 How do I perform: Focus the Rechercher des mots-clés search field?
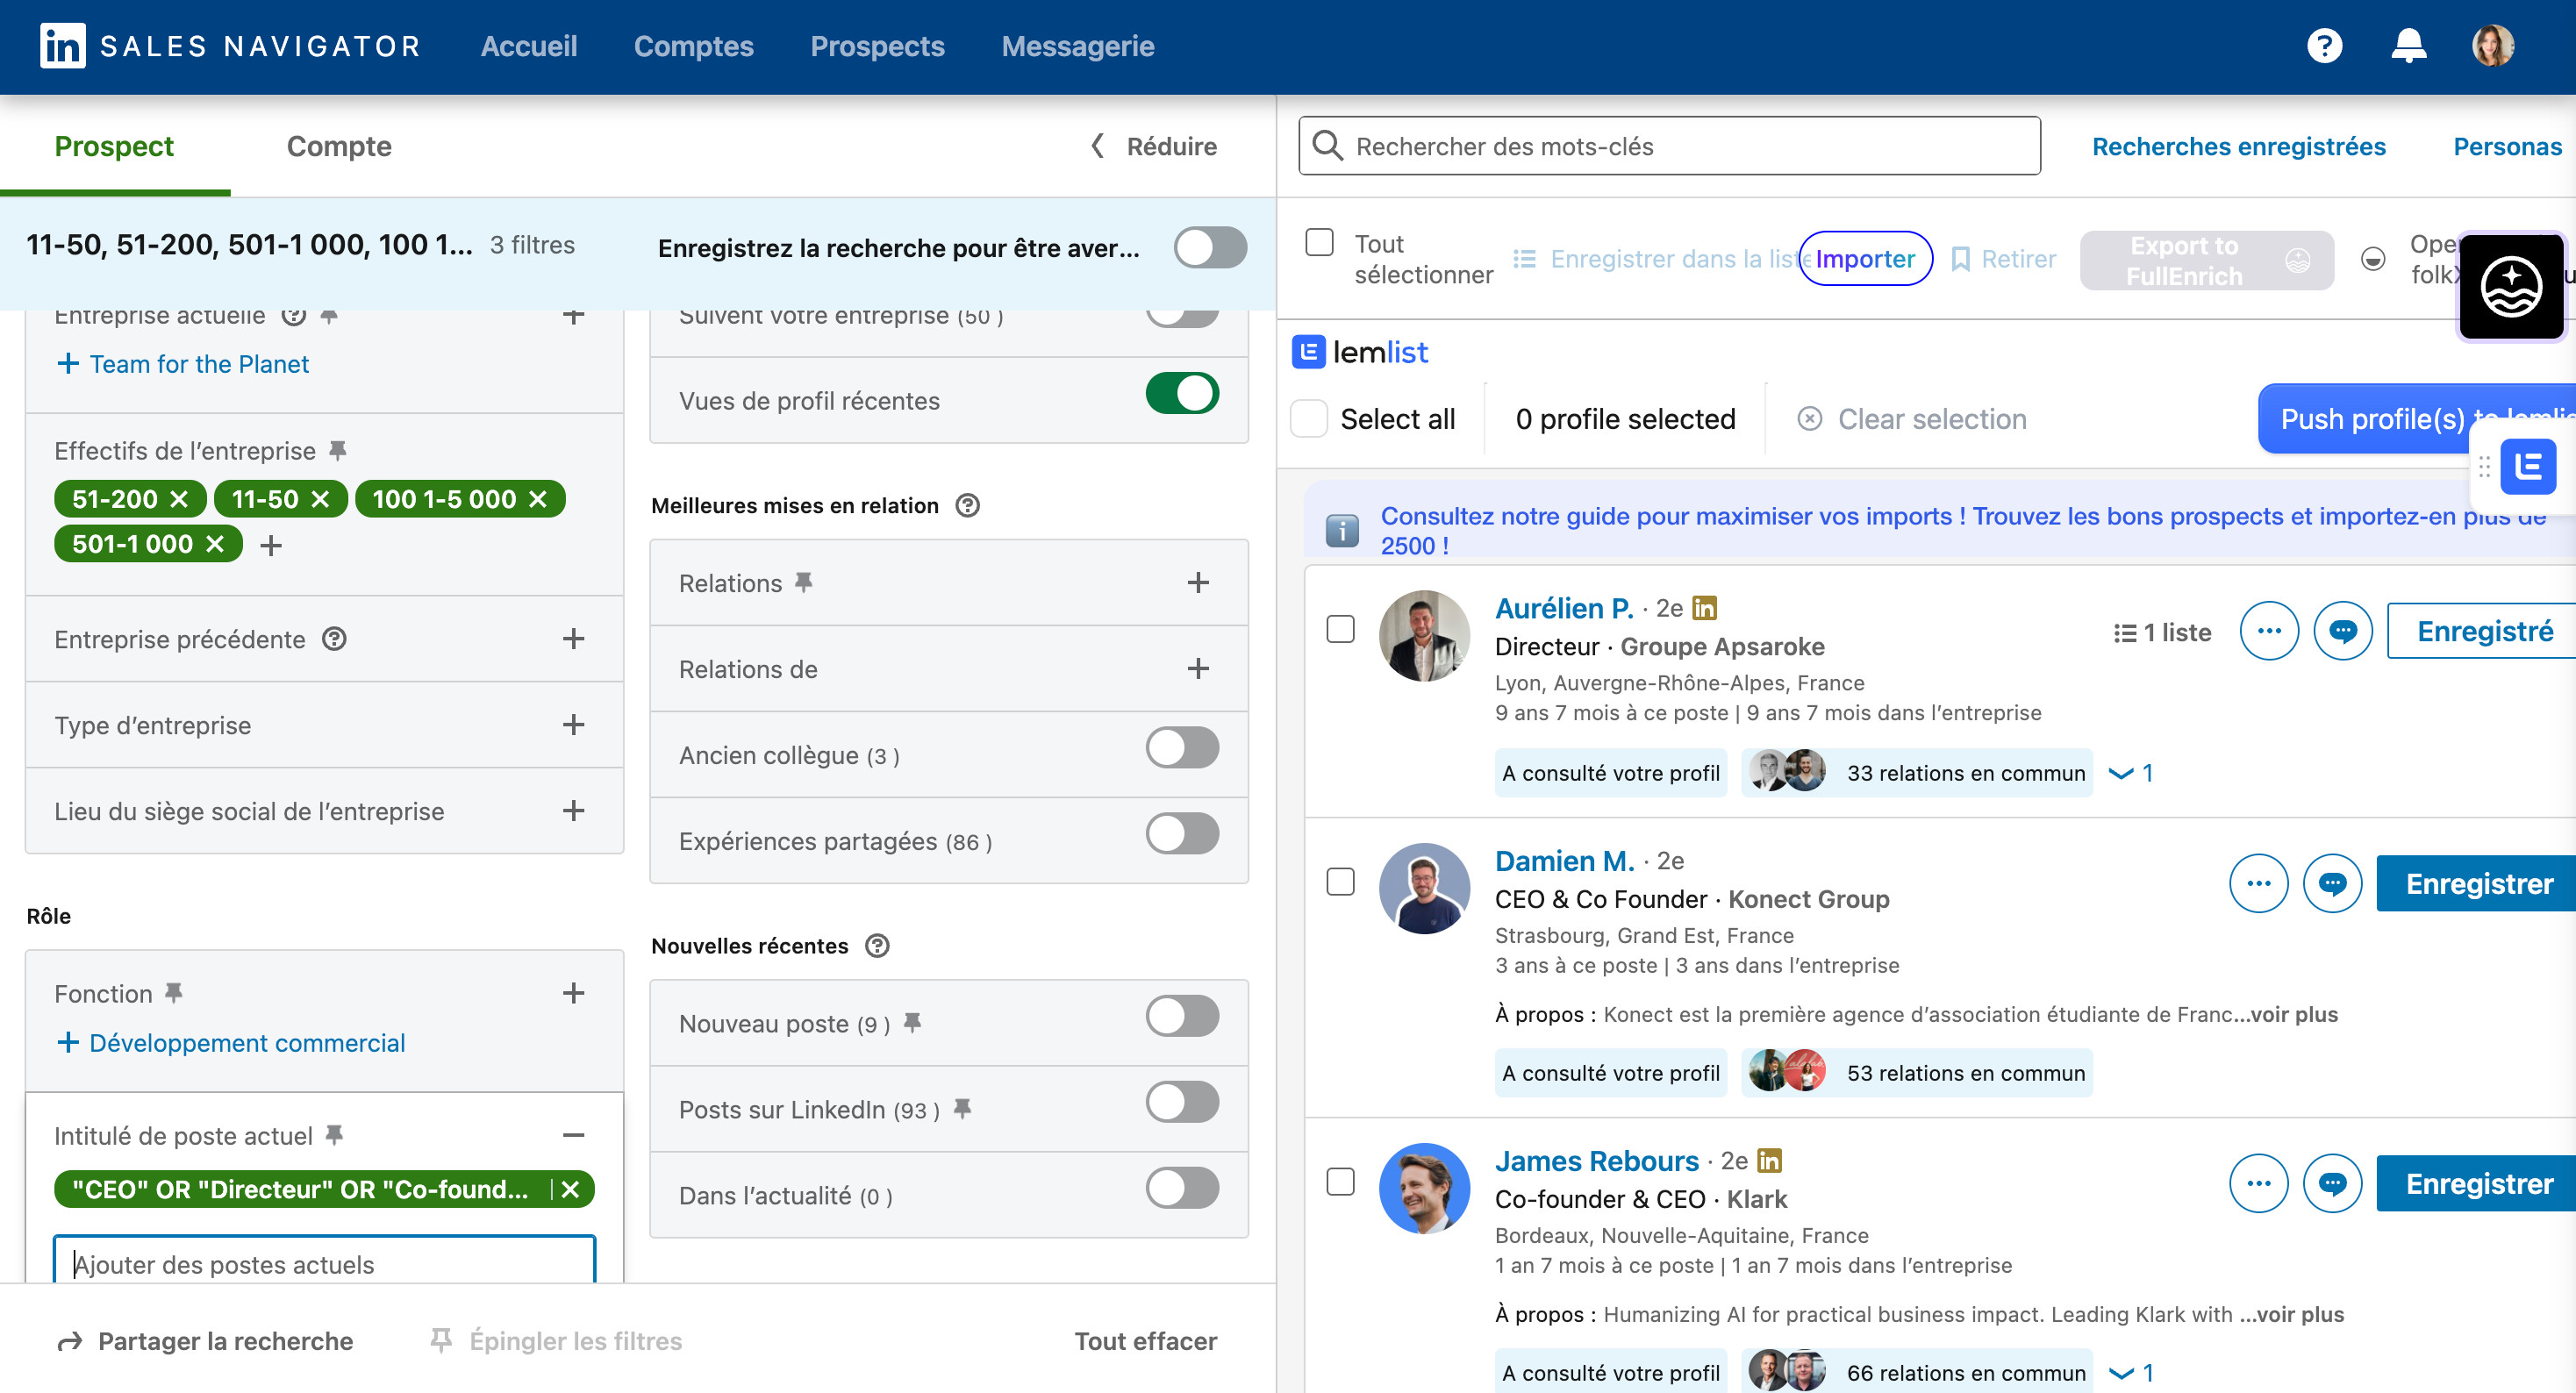[x=1669, y=146]
